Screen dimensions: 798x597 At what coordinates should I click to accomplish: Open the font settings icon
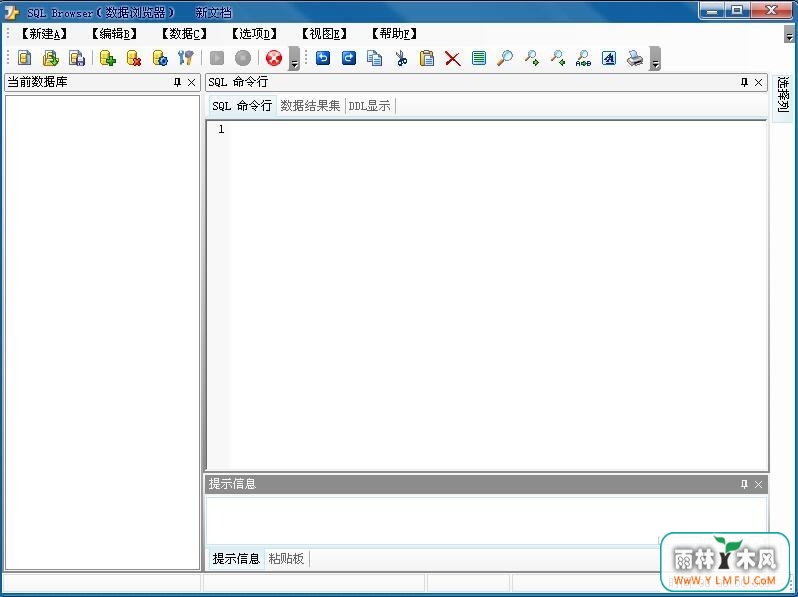tap(609, 58)
